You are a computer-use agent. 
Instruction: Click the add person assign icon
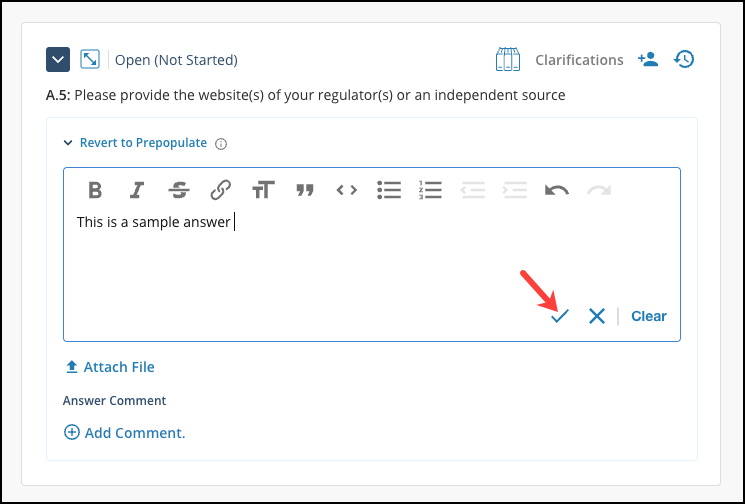coord(648,59)
